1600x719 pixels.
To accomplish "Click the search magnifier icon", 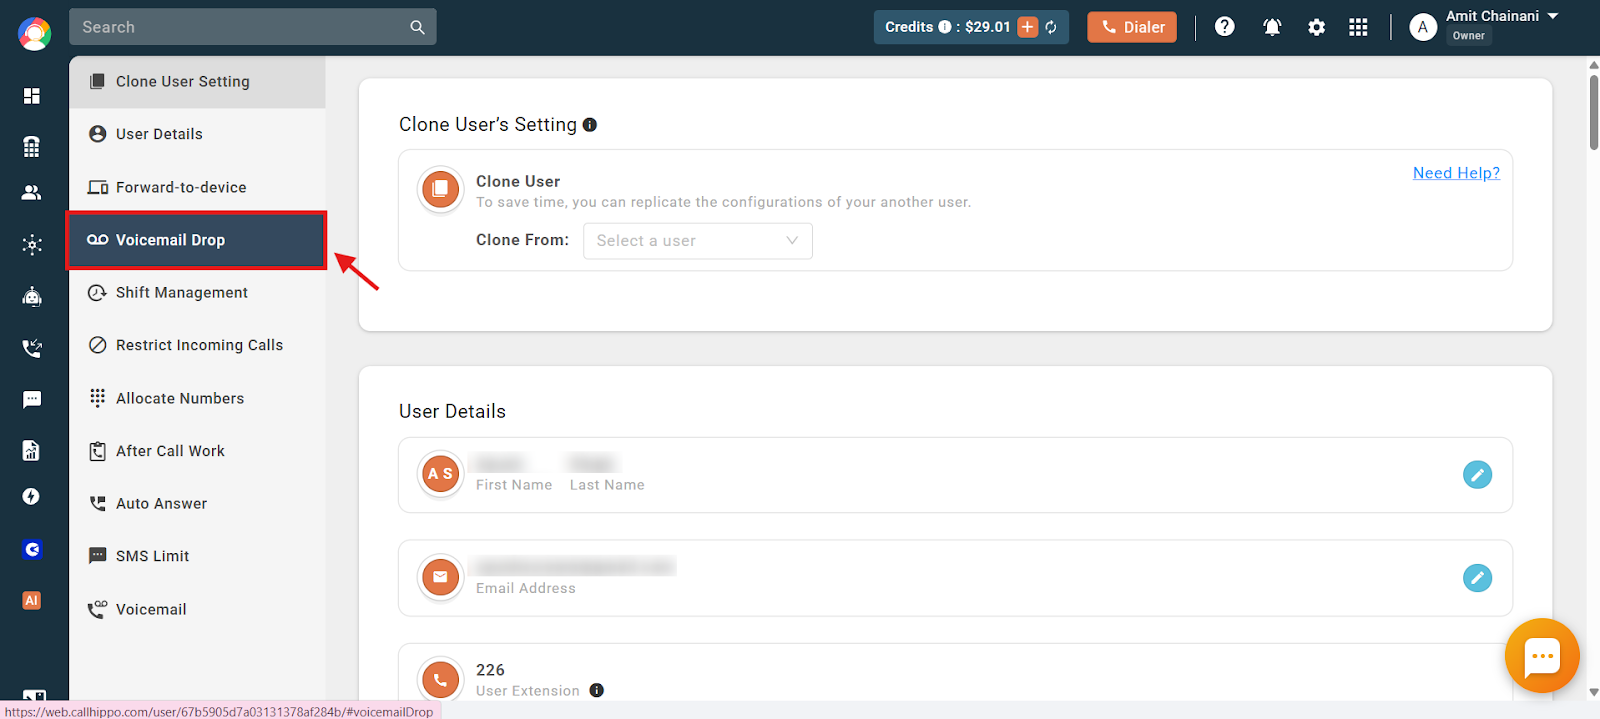I will [417, 27].
